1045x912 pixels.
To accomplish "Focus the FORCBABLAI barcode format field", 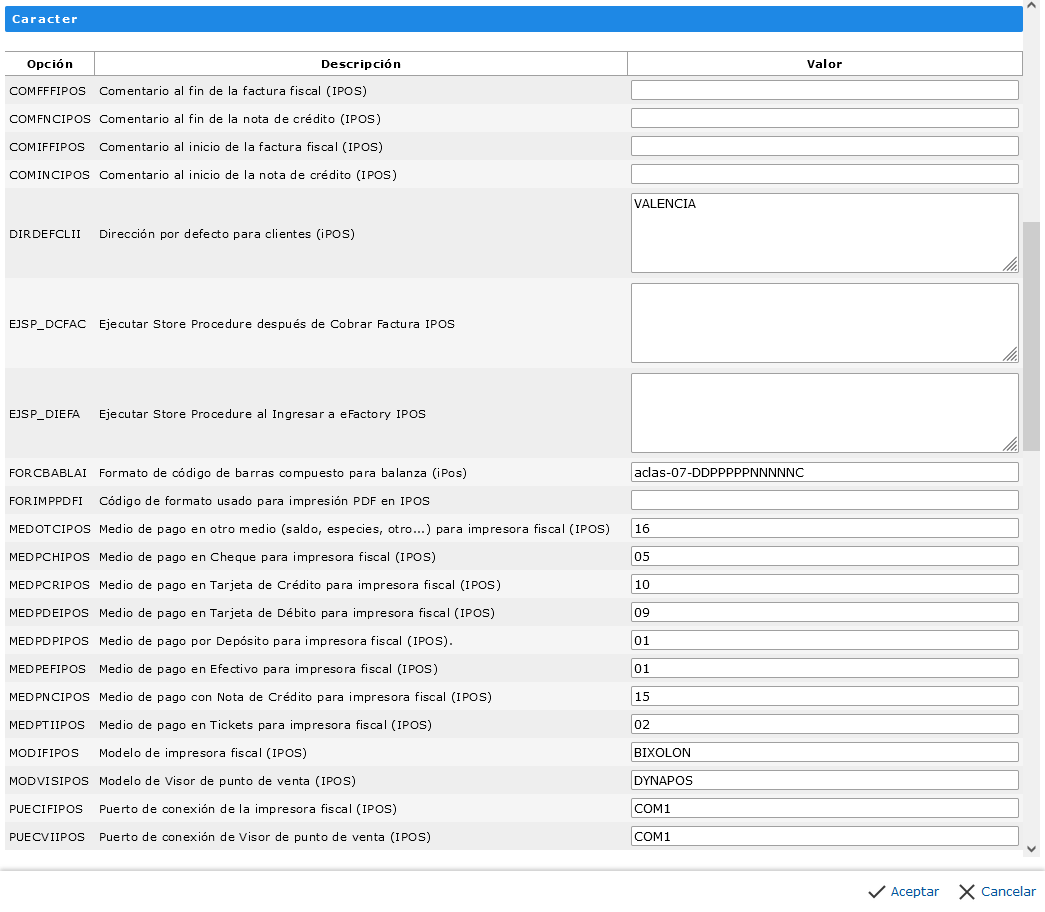I will click(824, 472).
